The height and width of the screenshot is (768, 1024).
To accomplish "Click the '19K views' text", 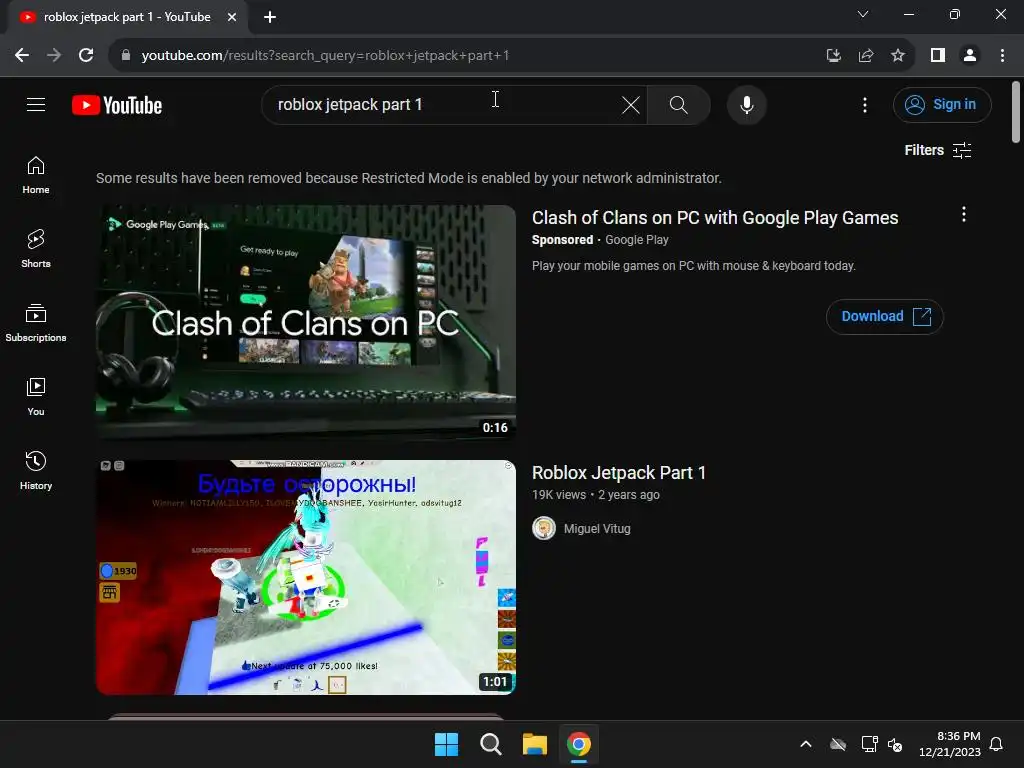I will 559,495.
